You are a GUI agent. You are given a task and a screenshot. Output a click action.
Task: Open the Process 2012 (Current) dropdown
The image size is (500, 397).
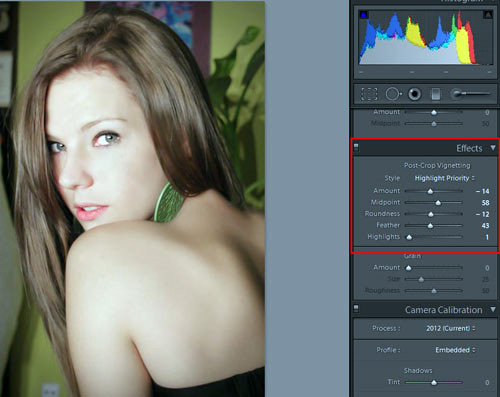click(451, 328)
